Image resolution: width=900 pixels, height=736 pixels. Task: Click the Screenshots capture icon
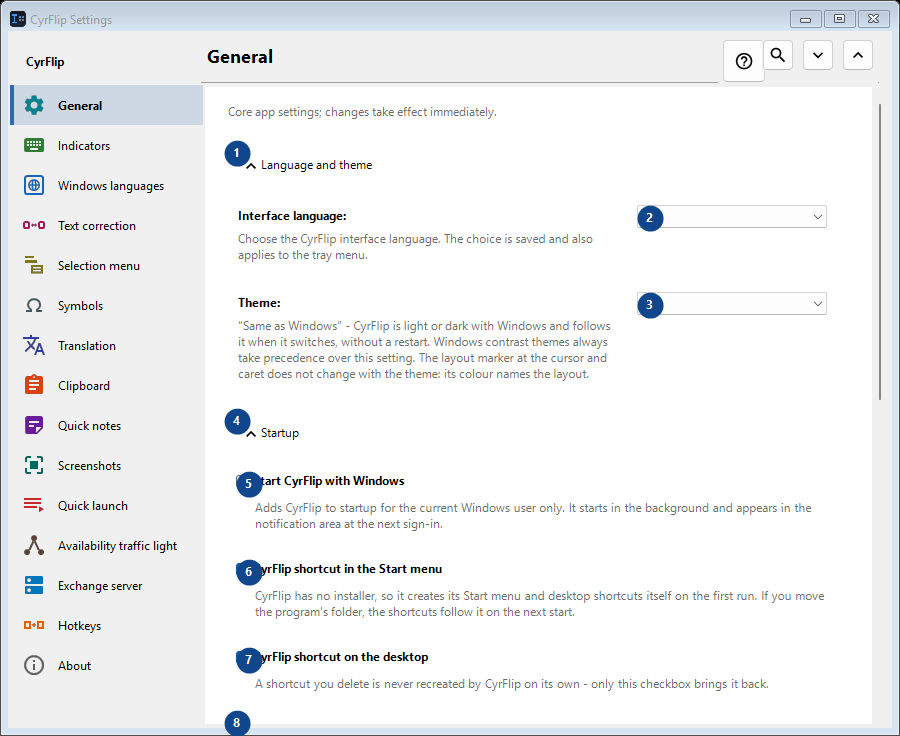pyautogui.click(x=34, y=465)
